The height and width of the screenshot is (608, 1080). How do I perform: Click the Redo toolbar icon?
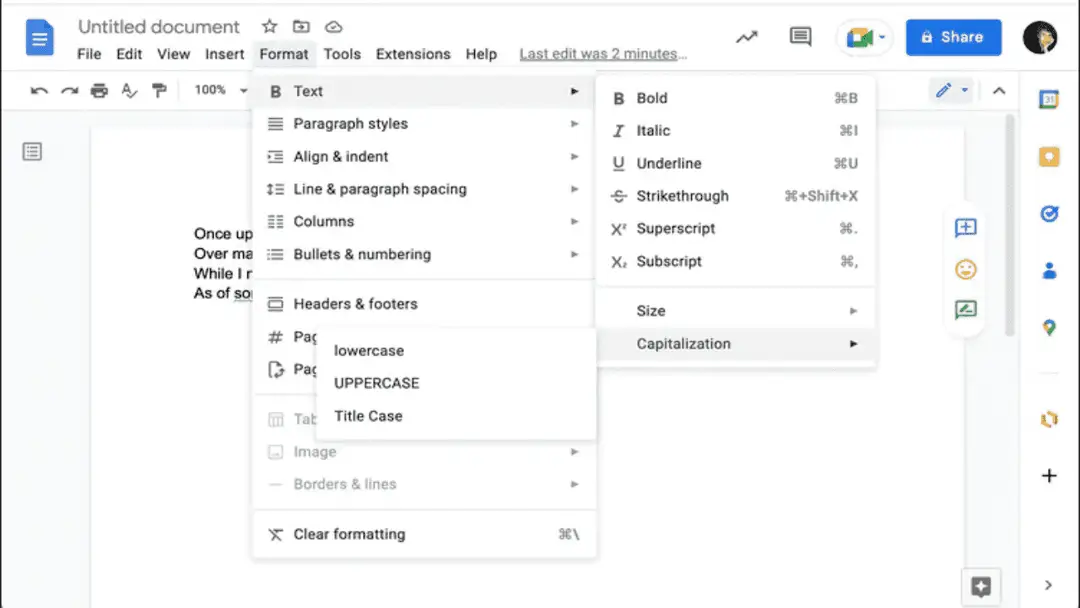coord(70,90)
